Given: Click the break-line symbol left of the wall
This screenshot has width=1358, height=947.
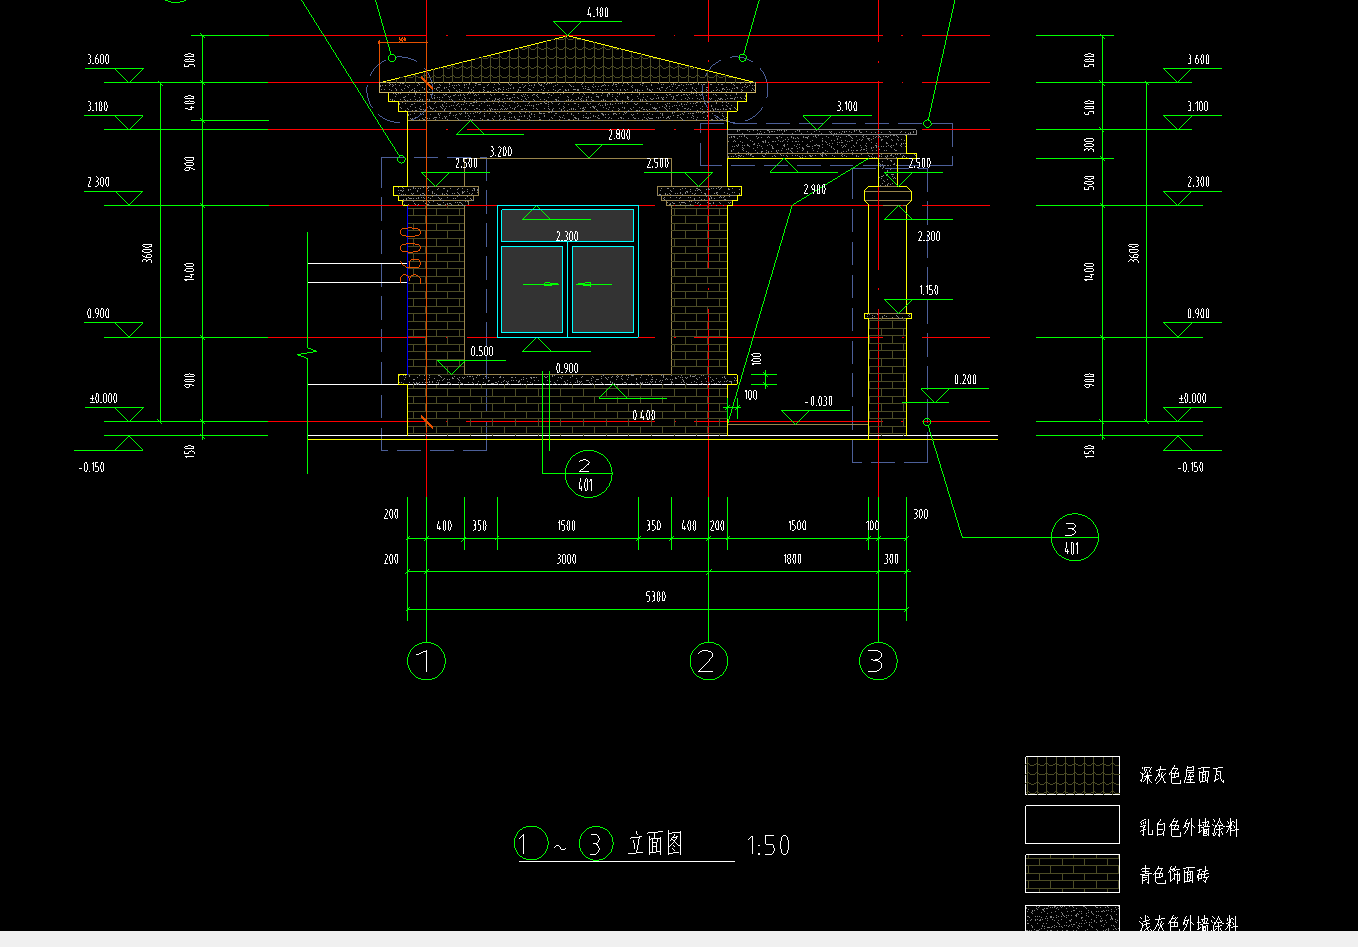Looking at the screenshot, I should [x=308, y=353].
